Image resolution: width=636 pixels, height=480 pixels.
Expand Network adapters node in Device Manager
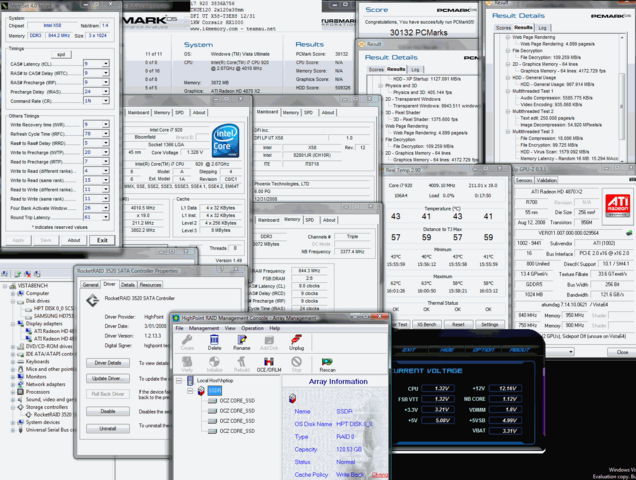13,384
